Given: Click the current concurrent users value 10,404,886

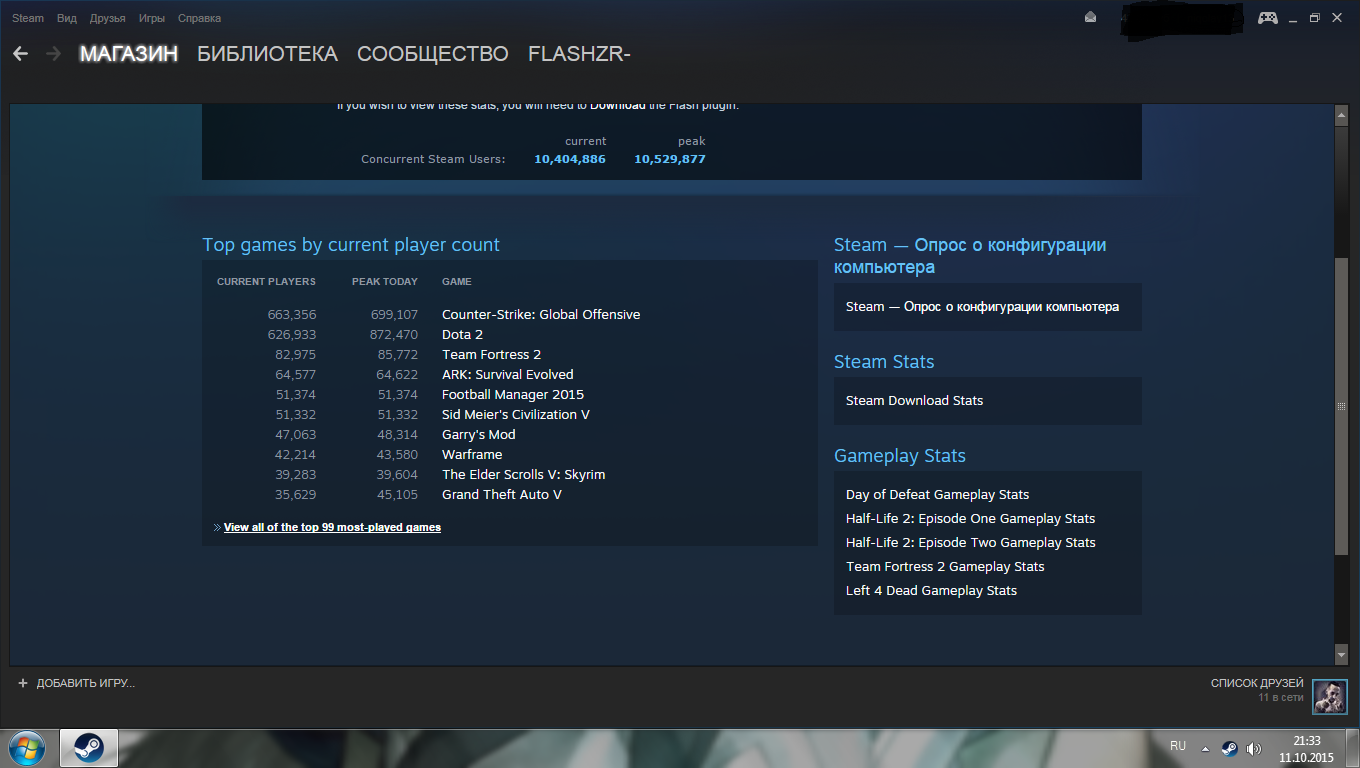Looking at the screenshot, I should [570, 159].
